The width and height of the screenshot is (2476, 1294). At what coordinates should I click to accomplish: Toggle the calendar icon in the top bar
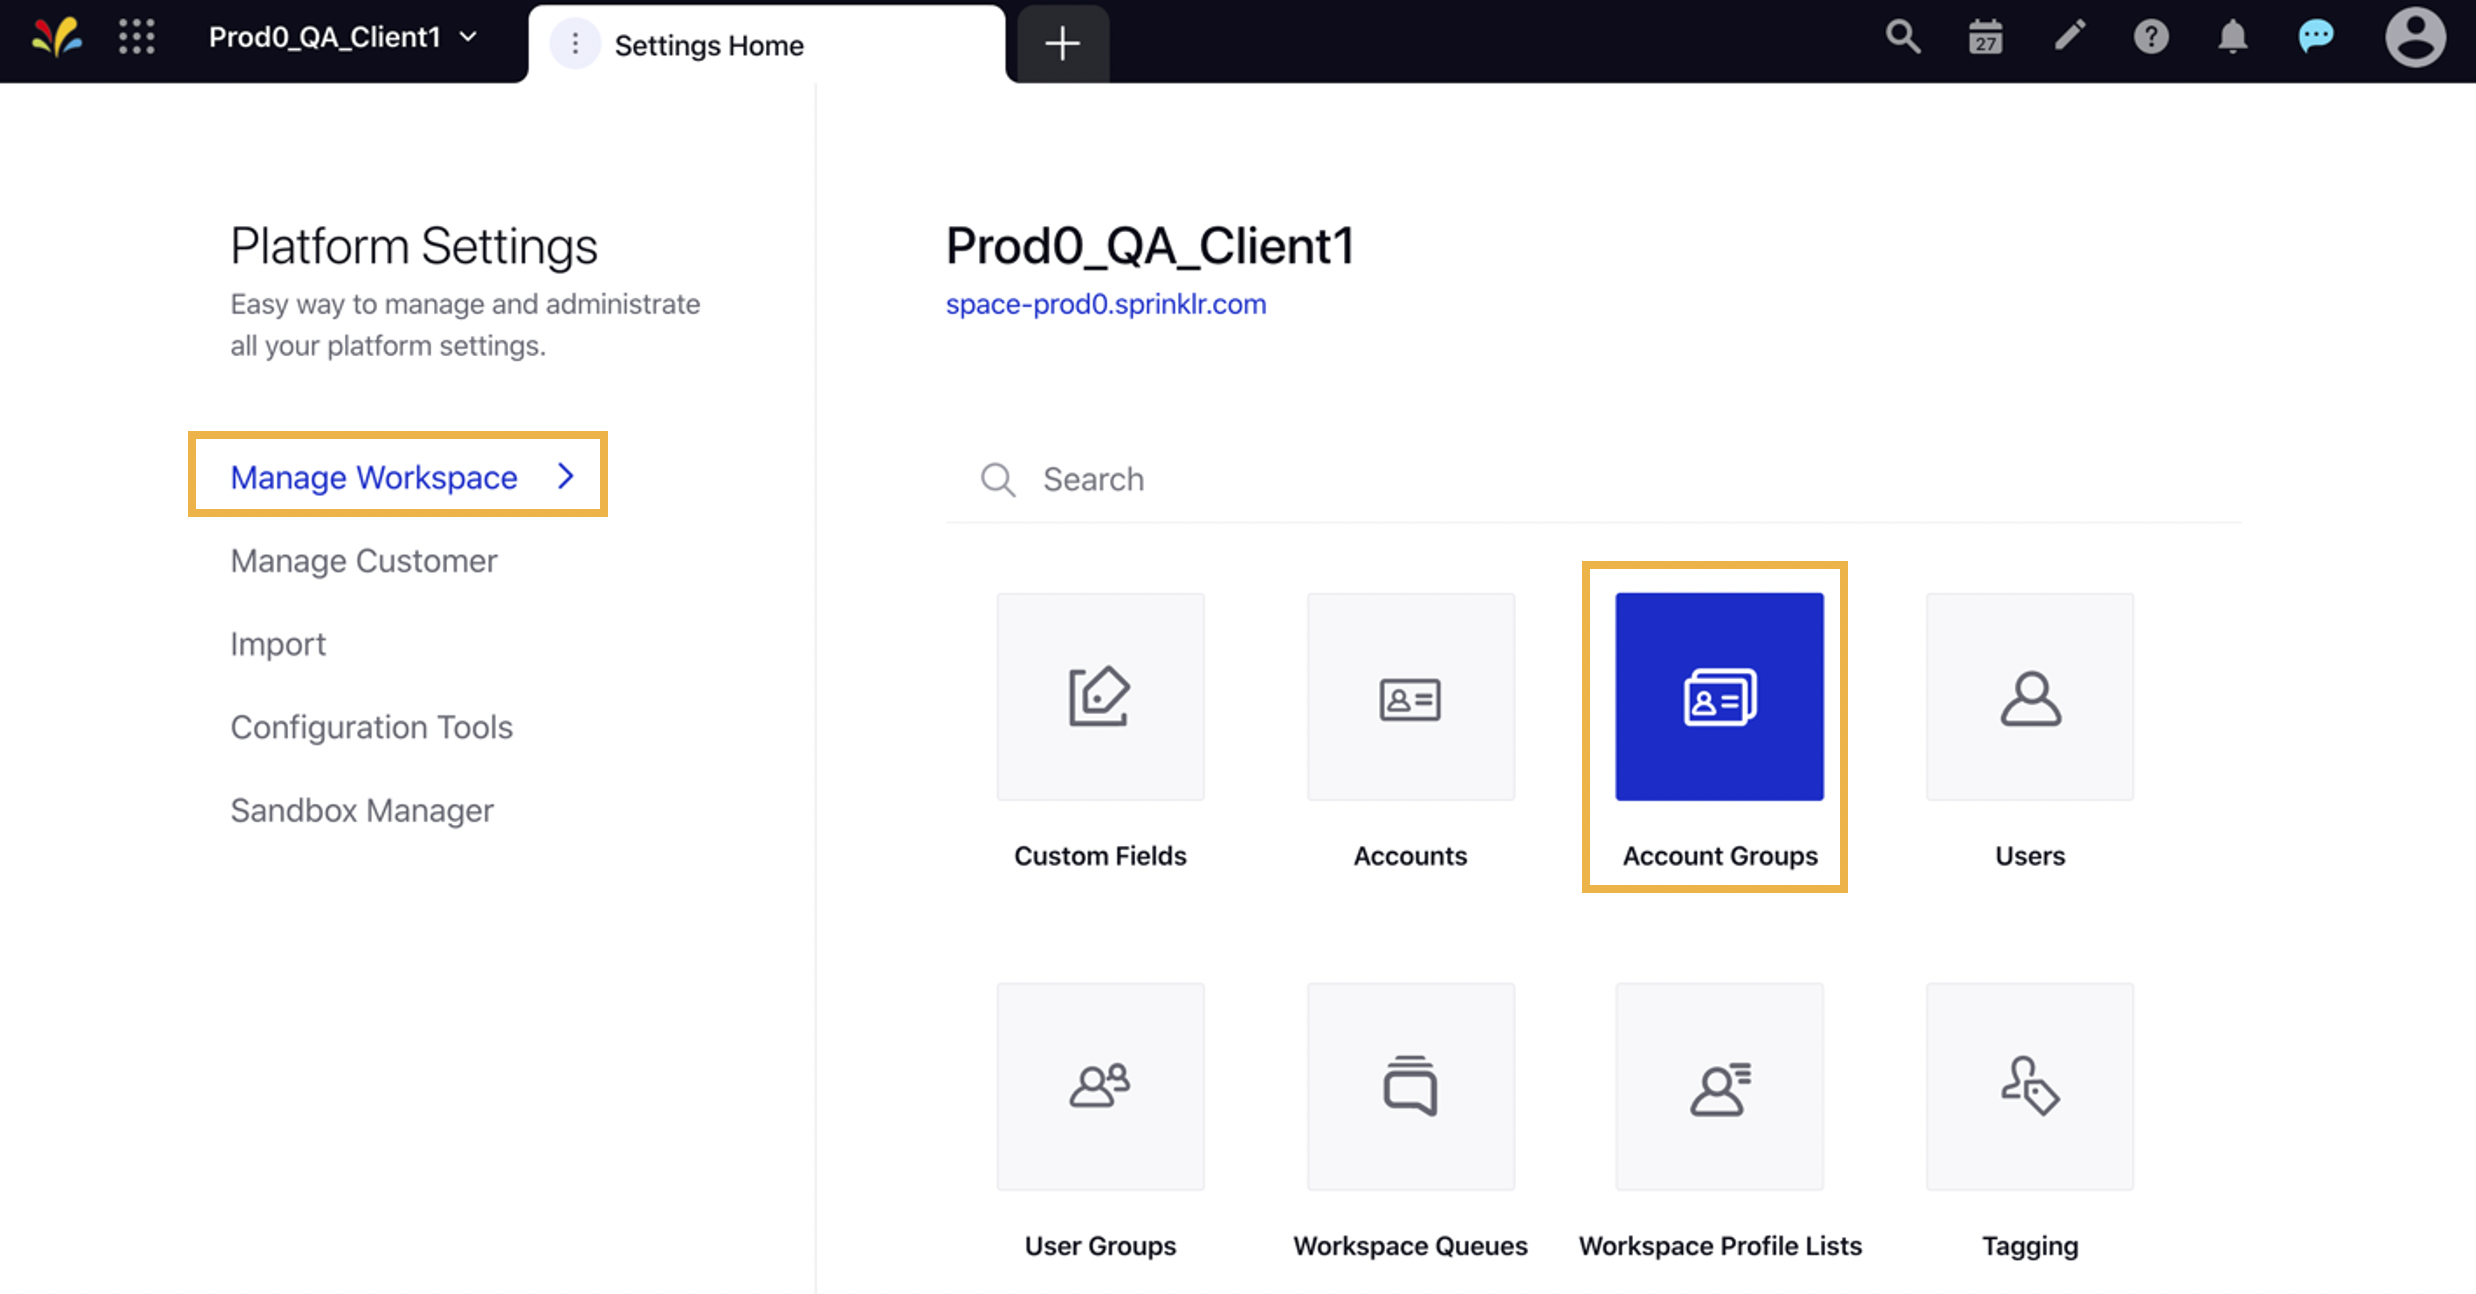(1983, 44)
